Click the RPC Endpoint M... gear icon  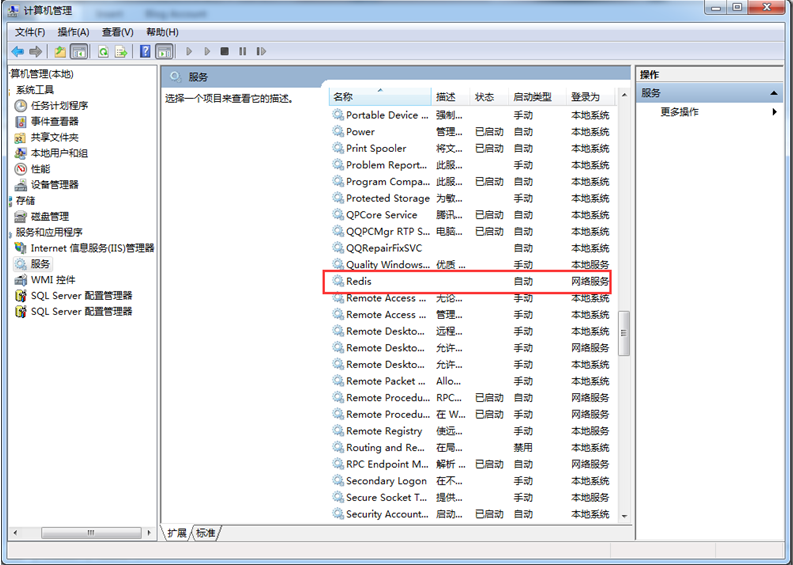point(338,464)
